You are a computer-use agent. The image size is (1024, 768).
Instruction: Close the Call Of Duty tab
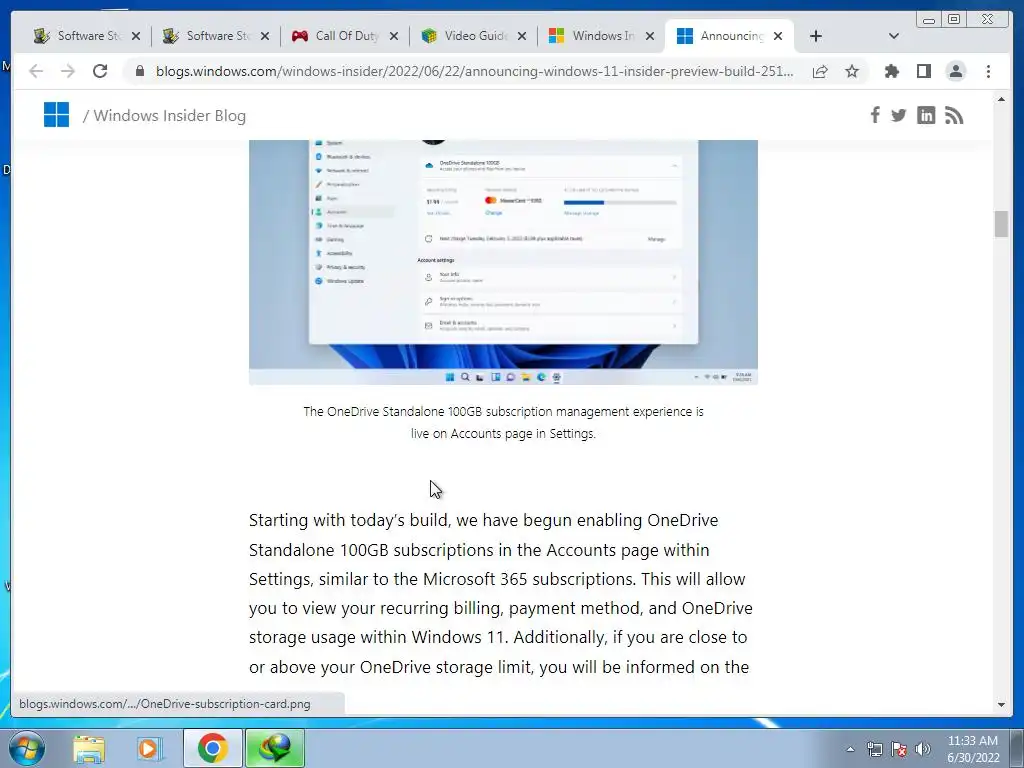(394, 37)
